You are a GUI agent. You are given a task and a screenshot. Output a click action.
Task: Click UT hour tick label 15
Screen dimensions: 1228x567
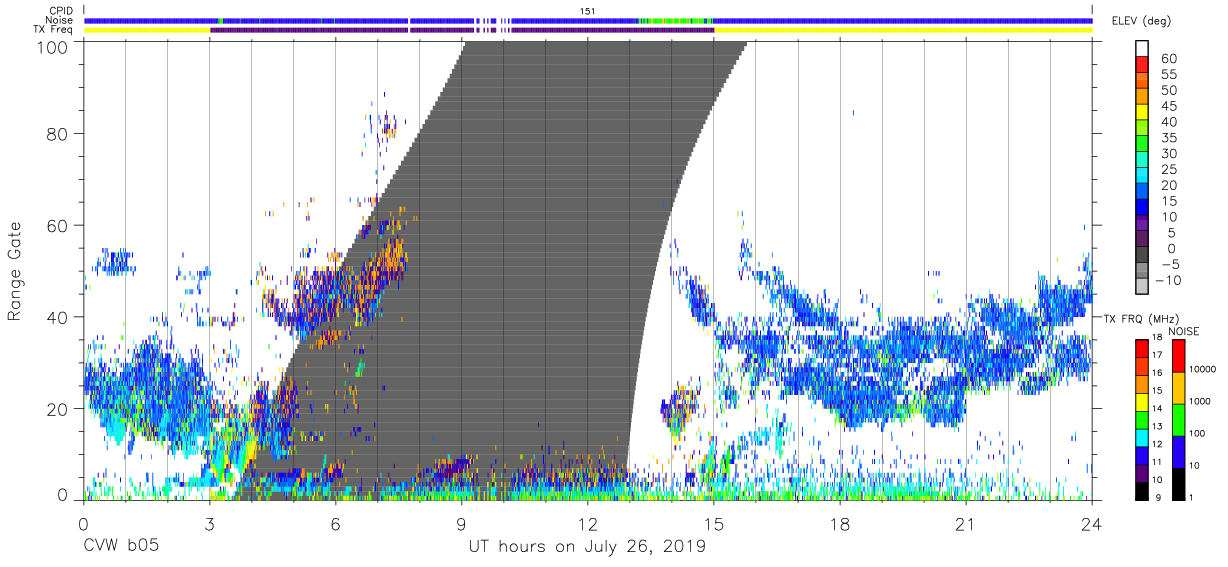point(714,524)
